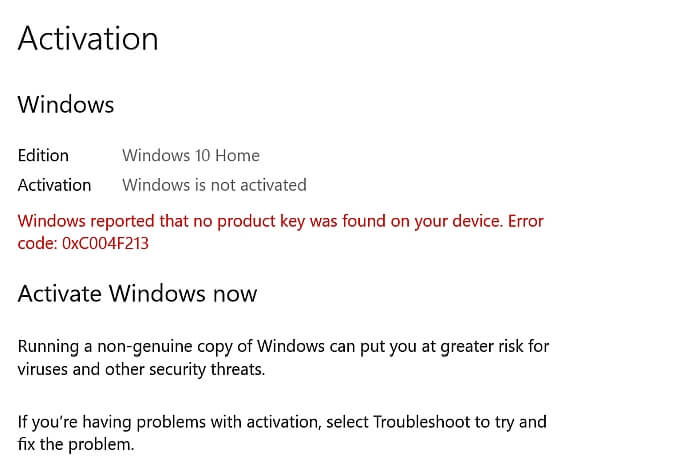The image size is (680, 473).
Task: Click the Activation label under Edition
Action: click(54, 185)
